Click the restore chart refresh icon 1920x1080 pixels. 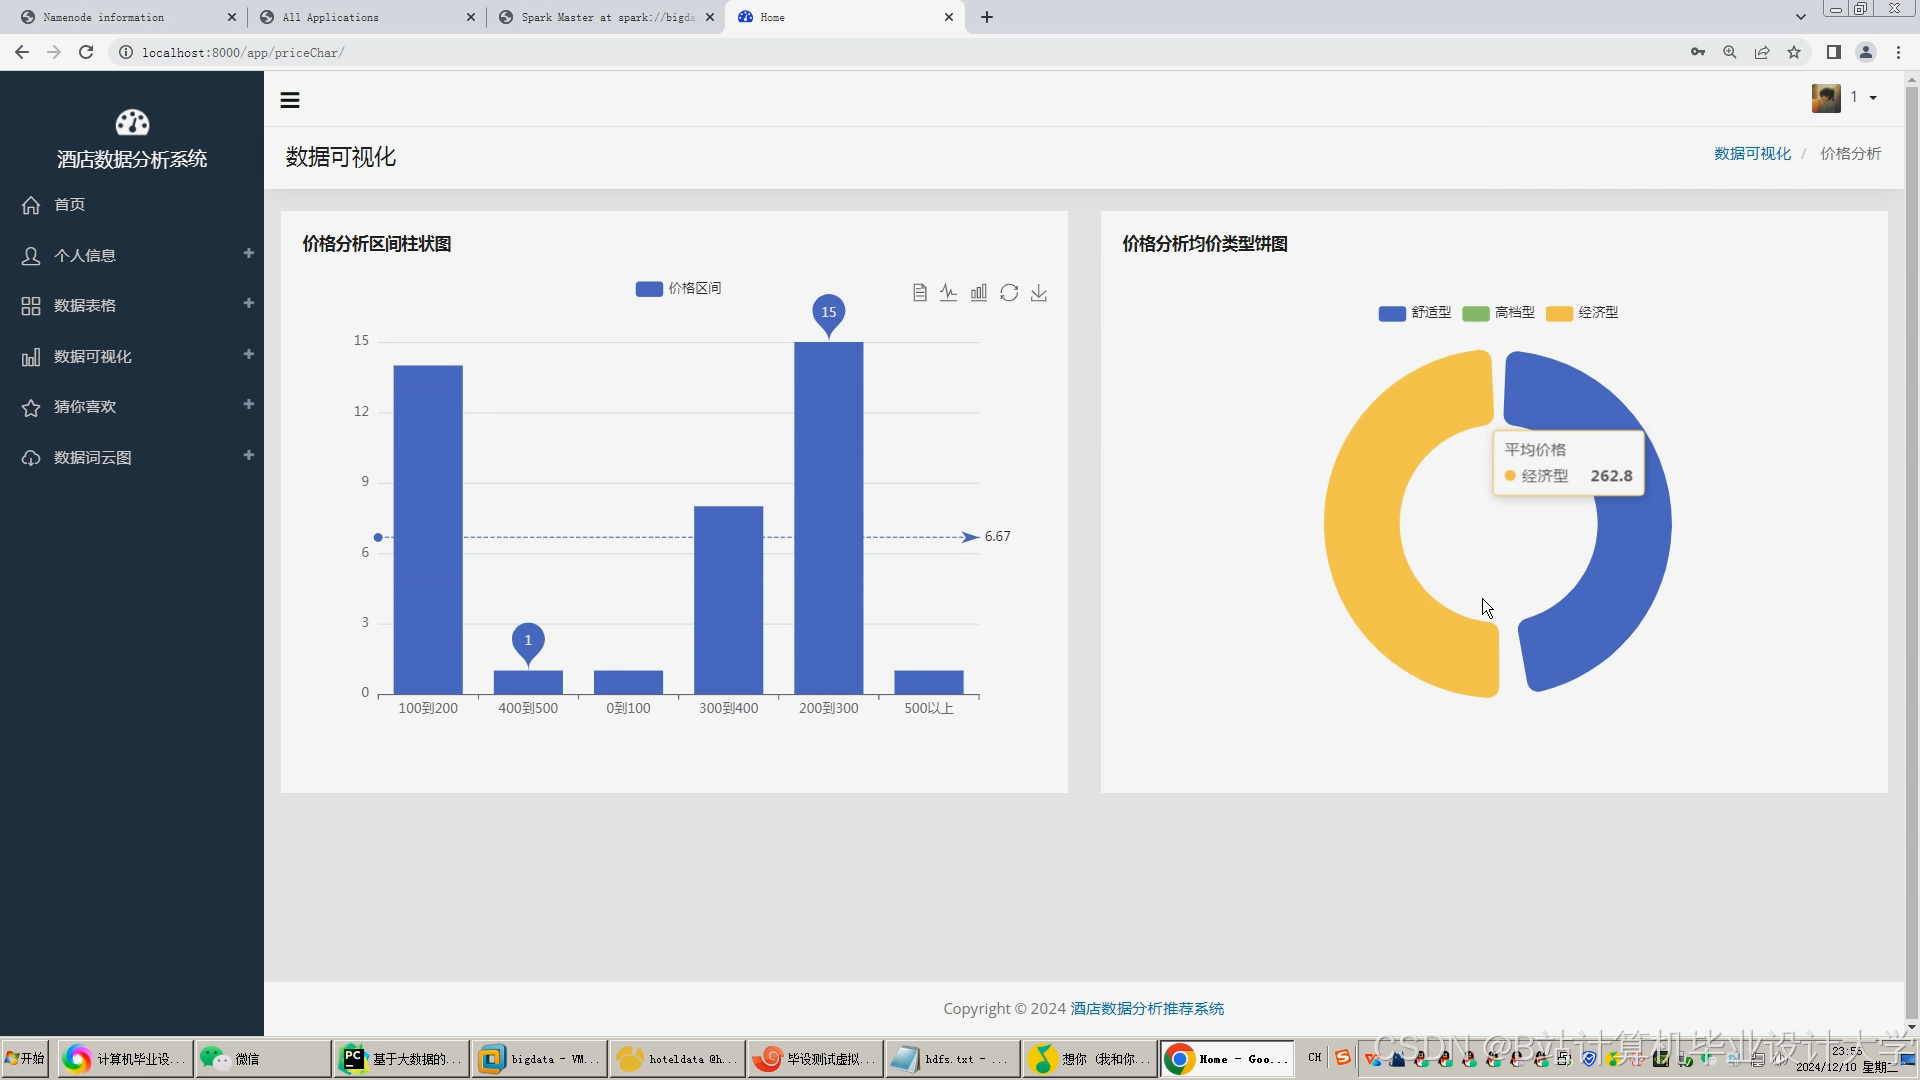click(1008, 293)
